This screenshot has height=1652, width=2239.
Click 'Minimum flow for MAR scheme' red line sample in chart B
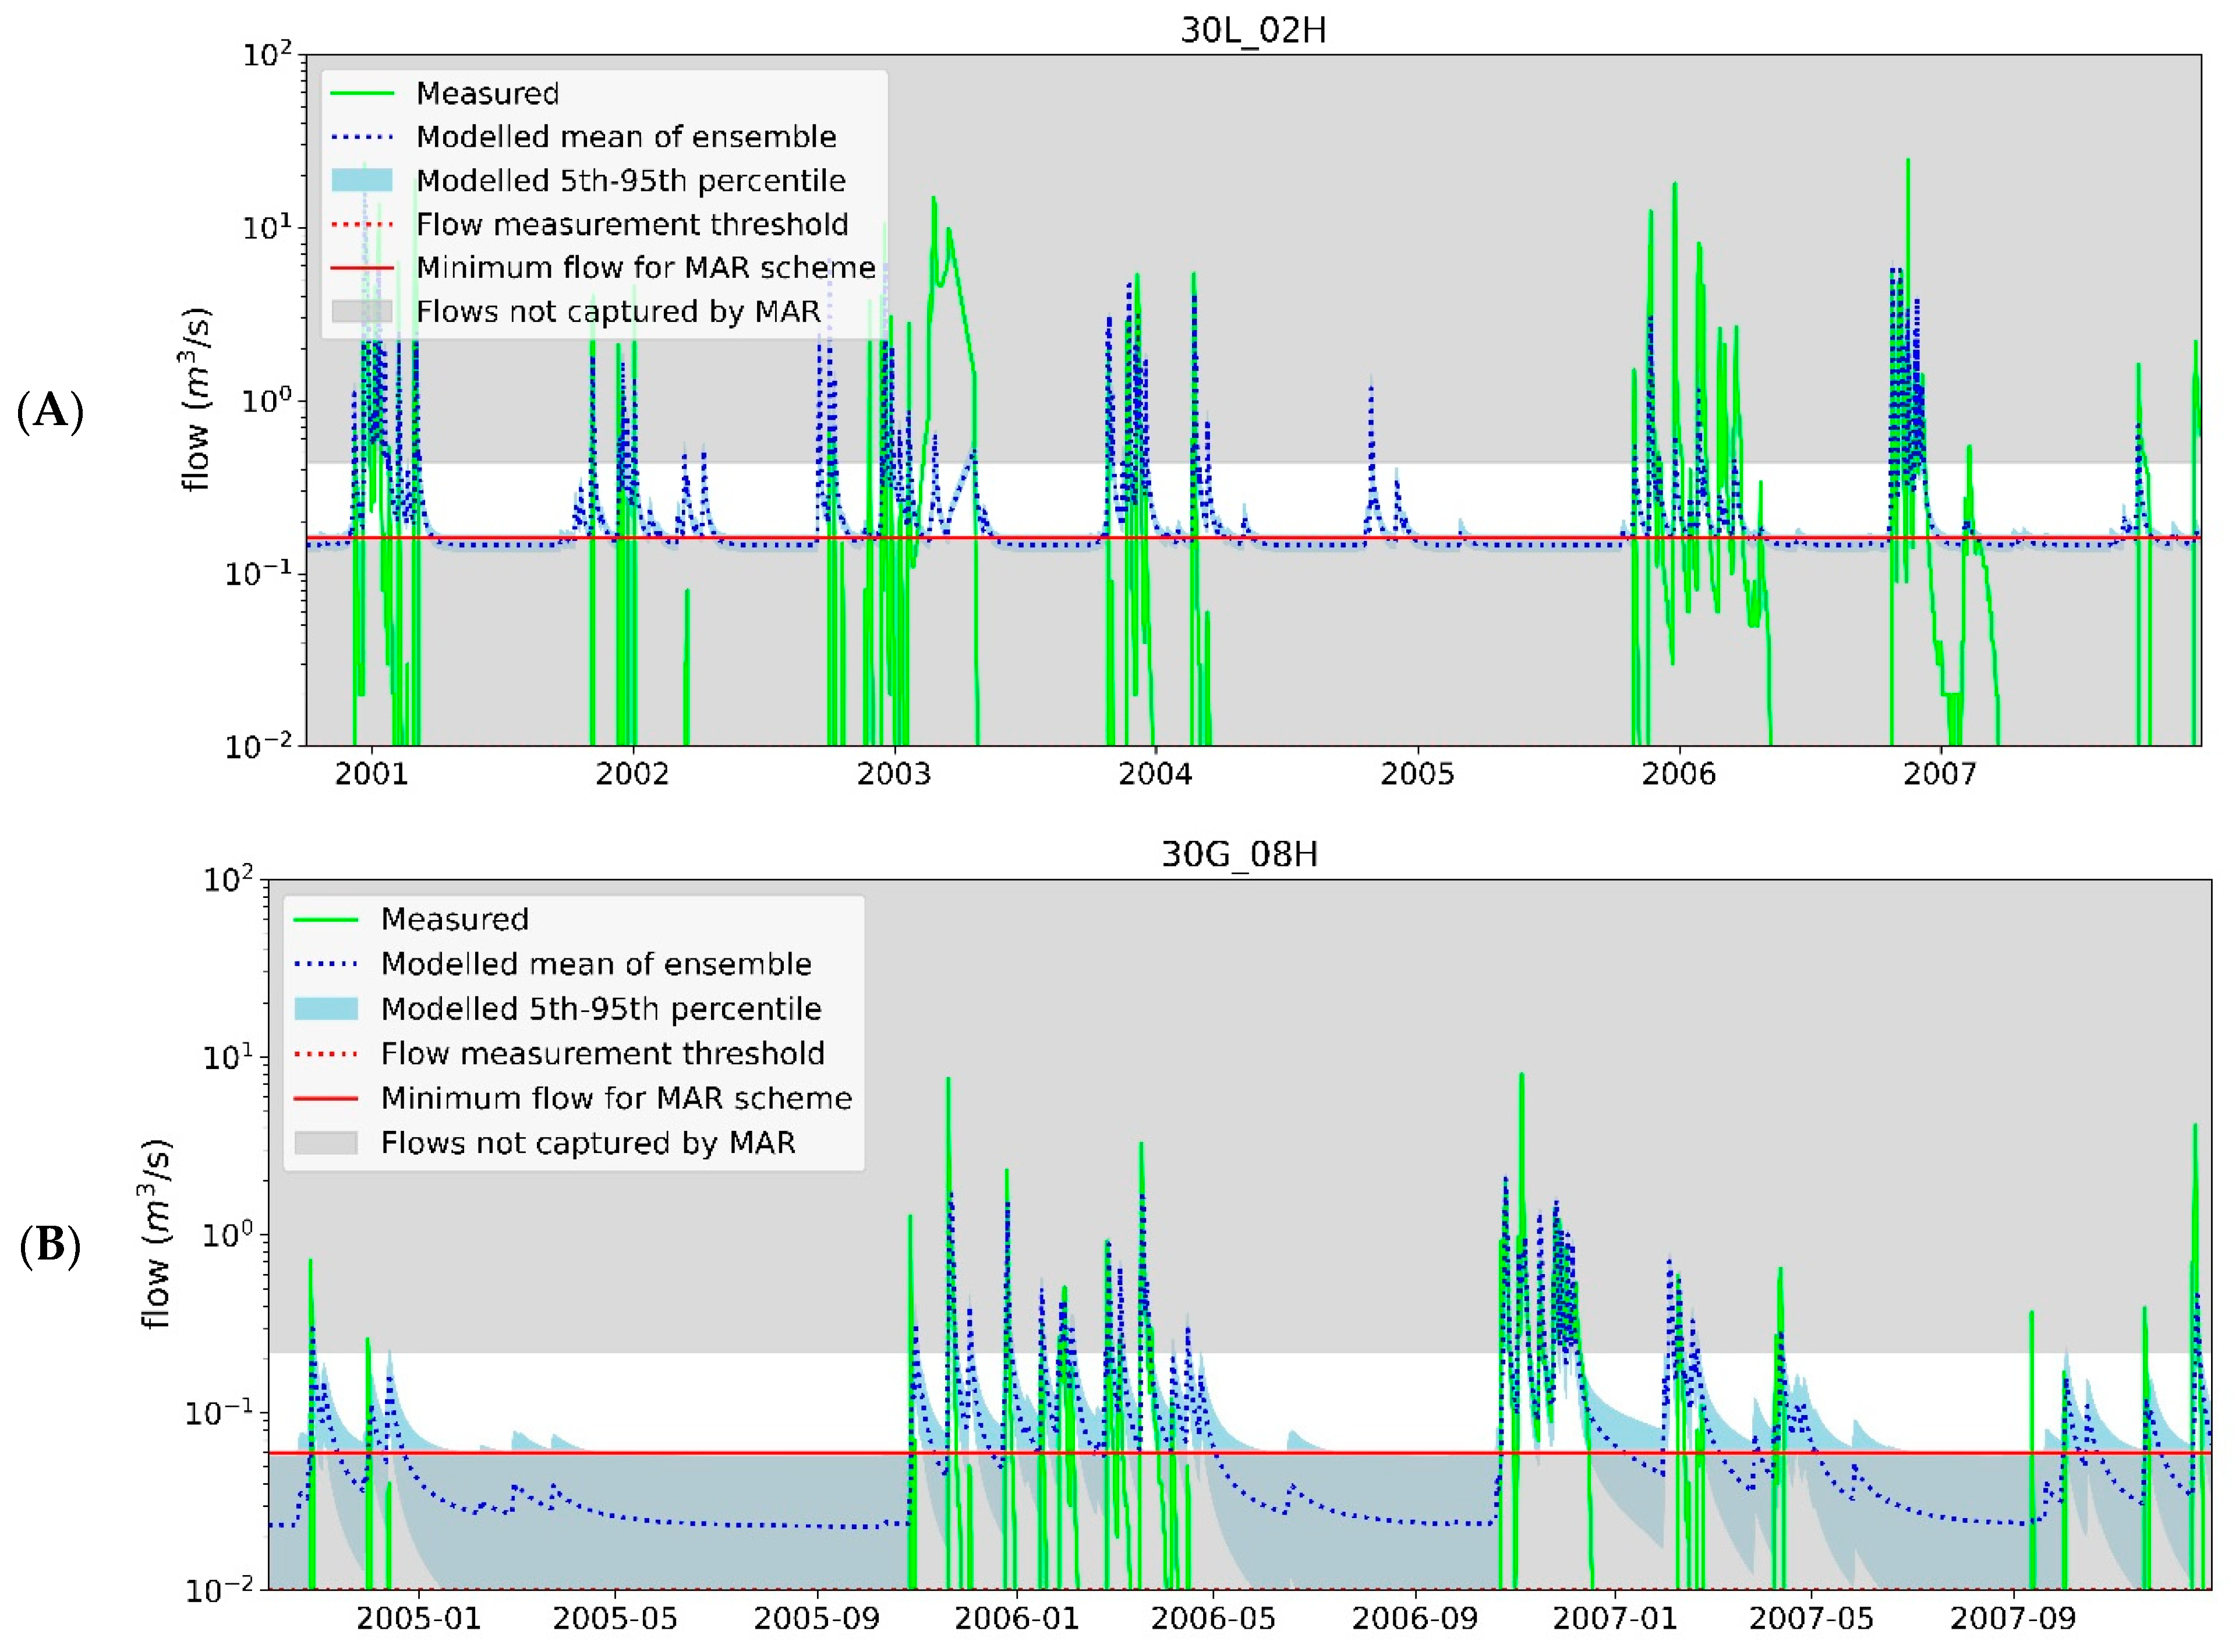point(326,1099)
